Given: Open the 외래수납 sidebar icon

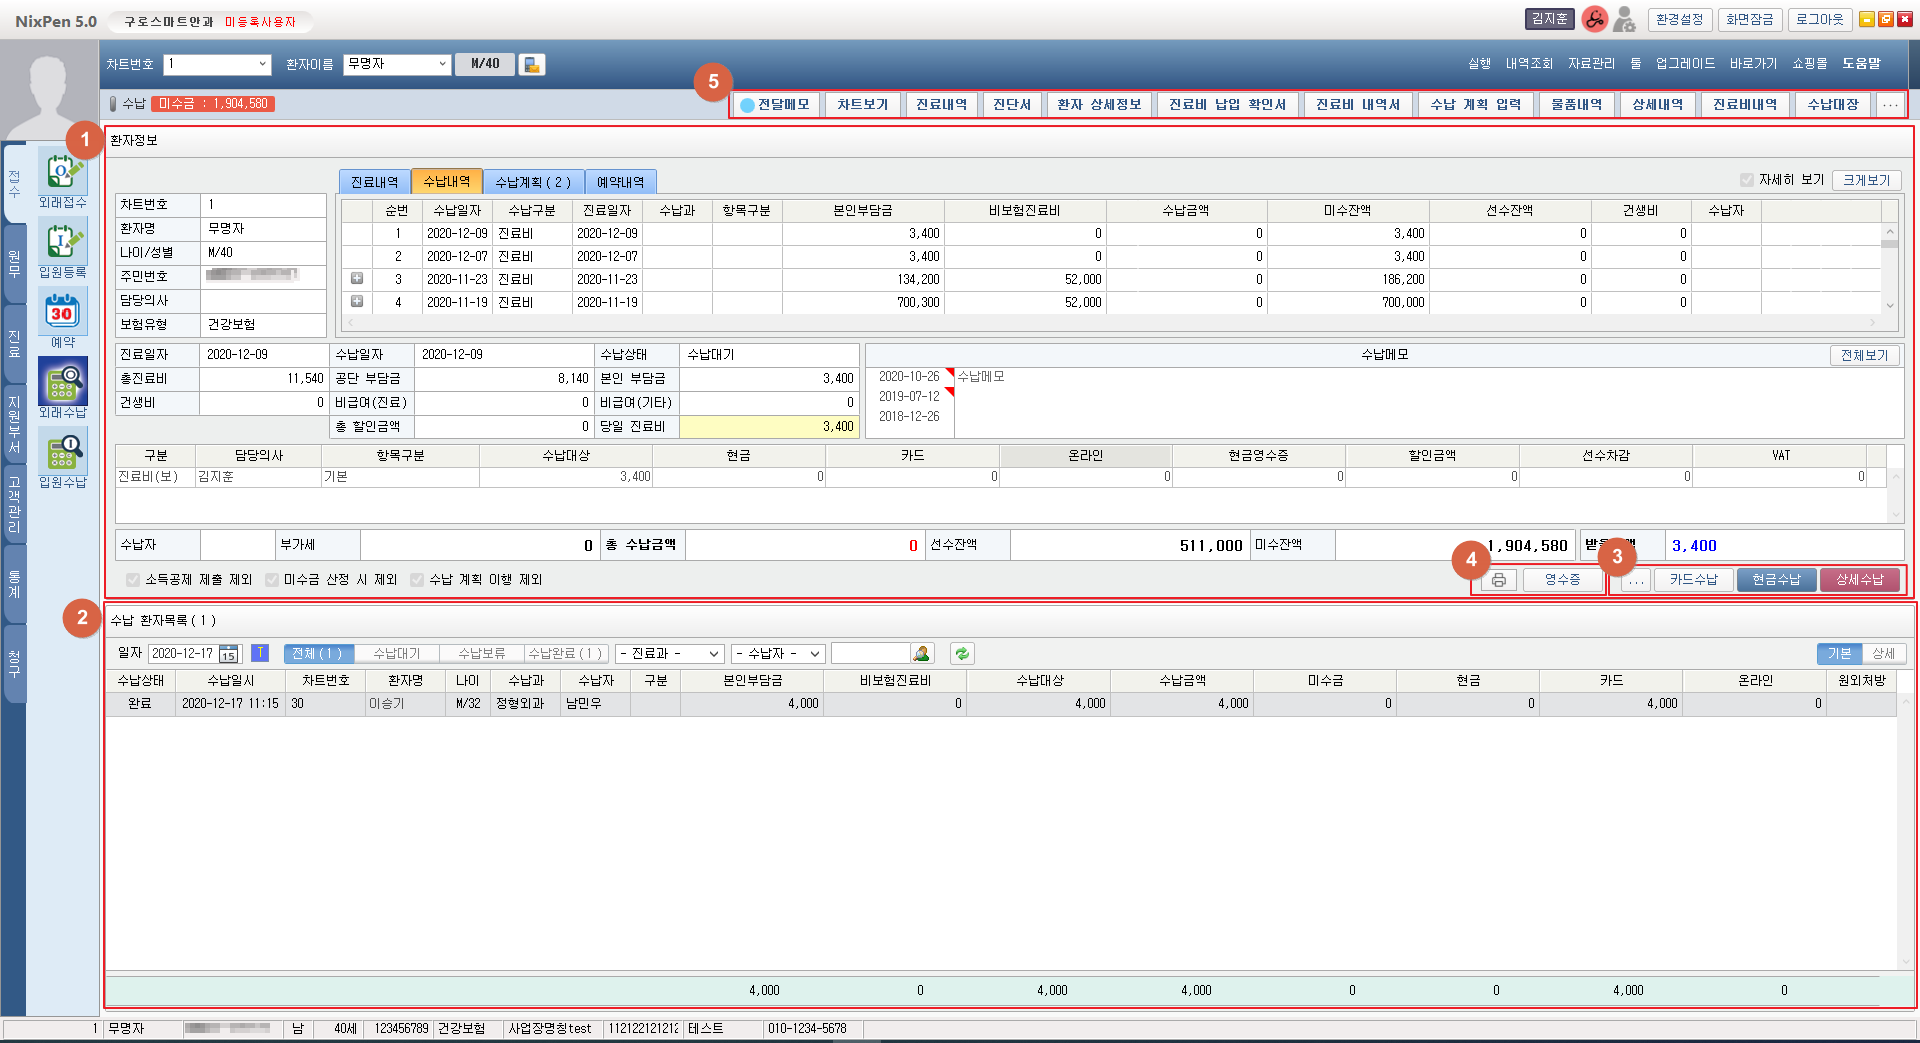Looking at the screenshot, I should tap(62, 383).
